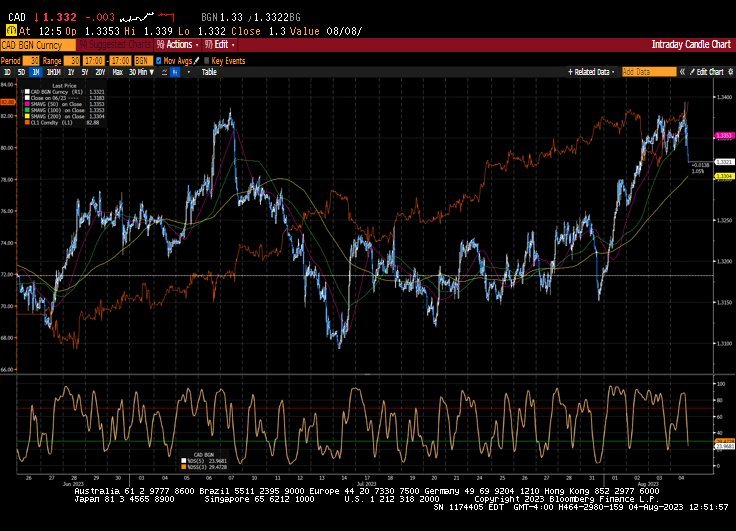Enable the Key Events checkbox
The image size is (736, 531).
(207, 60)
